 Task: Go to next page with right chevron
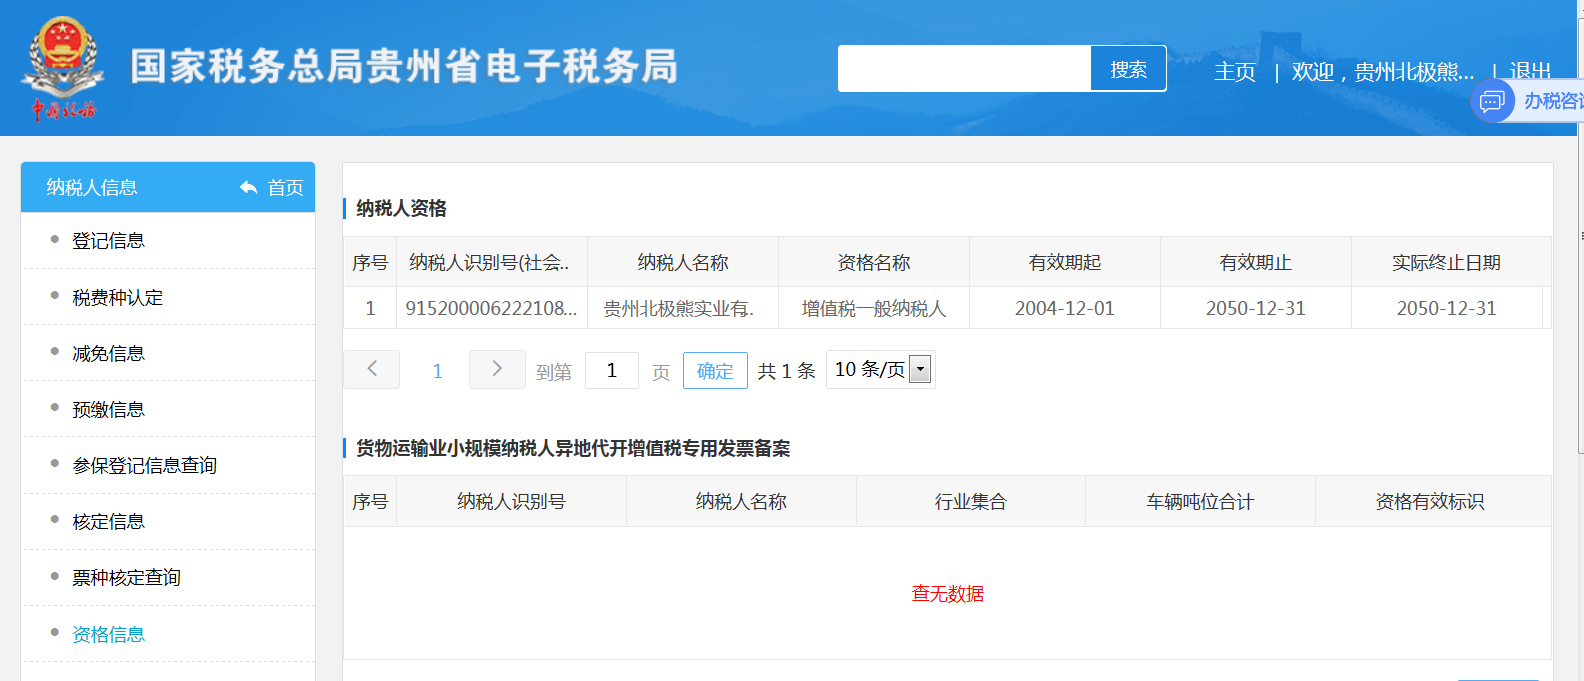[497, 369]
